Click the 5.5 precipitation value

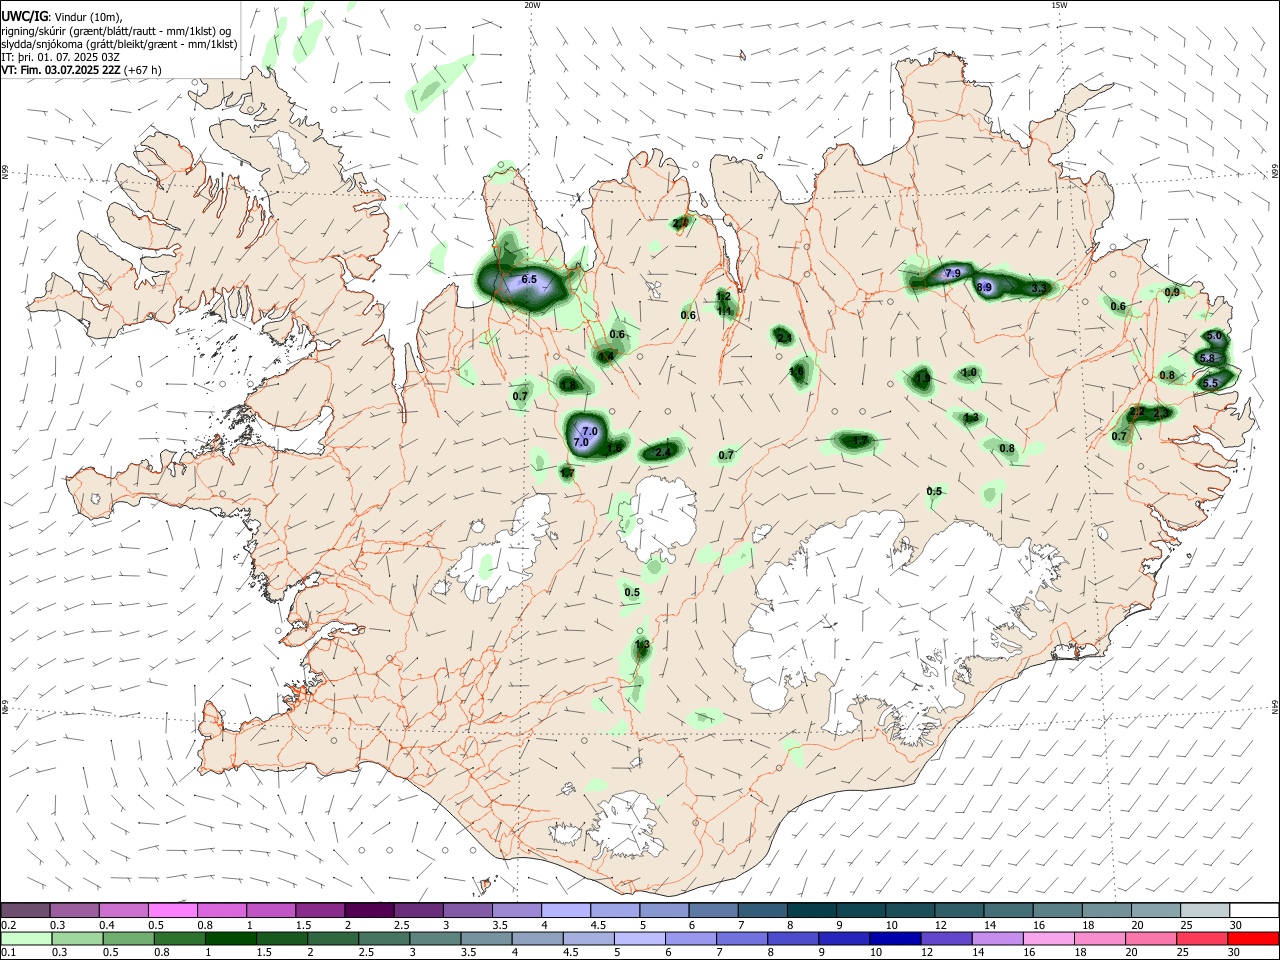pyautogui.click(x=1210, y=382)
